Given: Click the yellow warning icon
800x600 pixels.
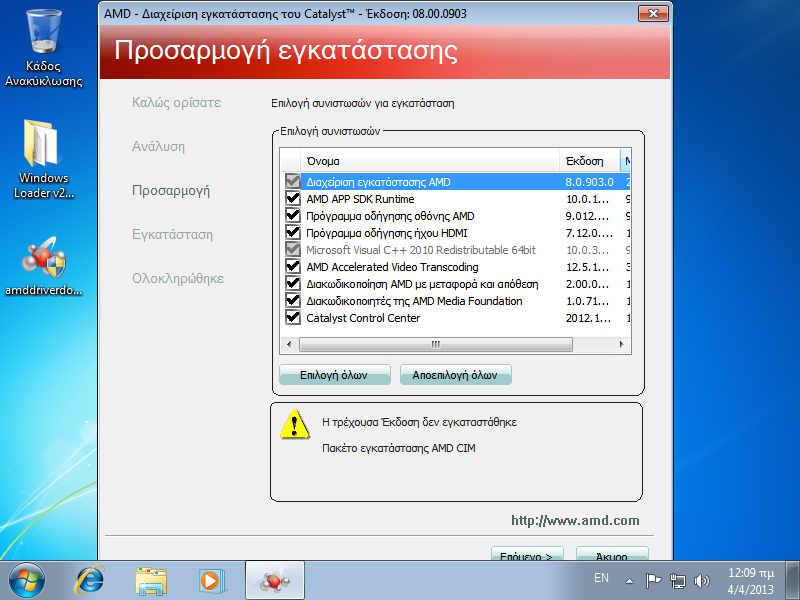Looking at the screenshot, I should coord(294,424).
